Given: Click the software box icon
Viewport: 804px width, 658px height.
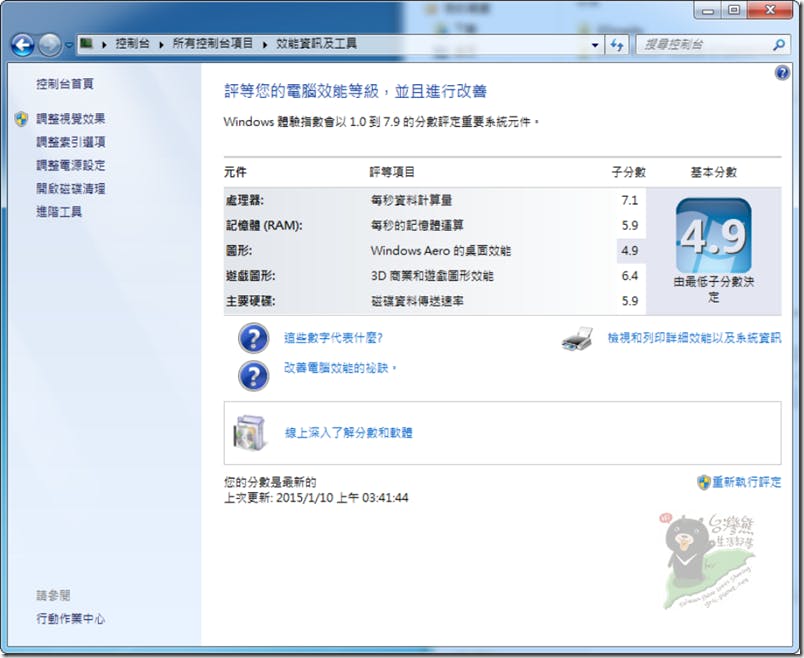Looking at the screenshot, I should [x=250, y=433].
